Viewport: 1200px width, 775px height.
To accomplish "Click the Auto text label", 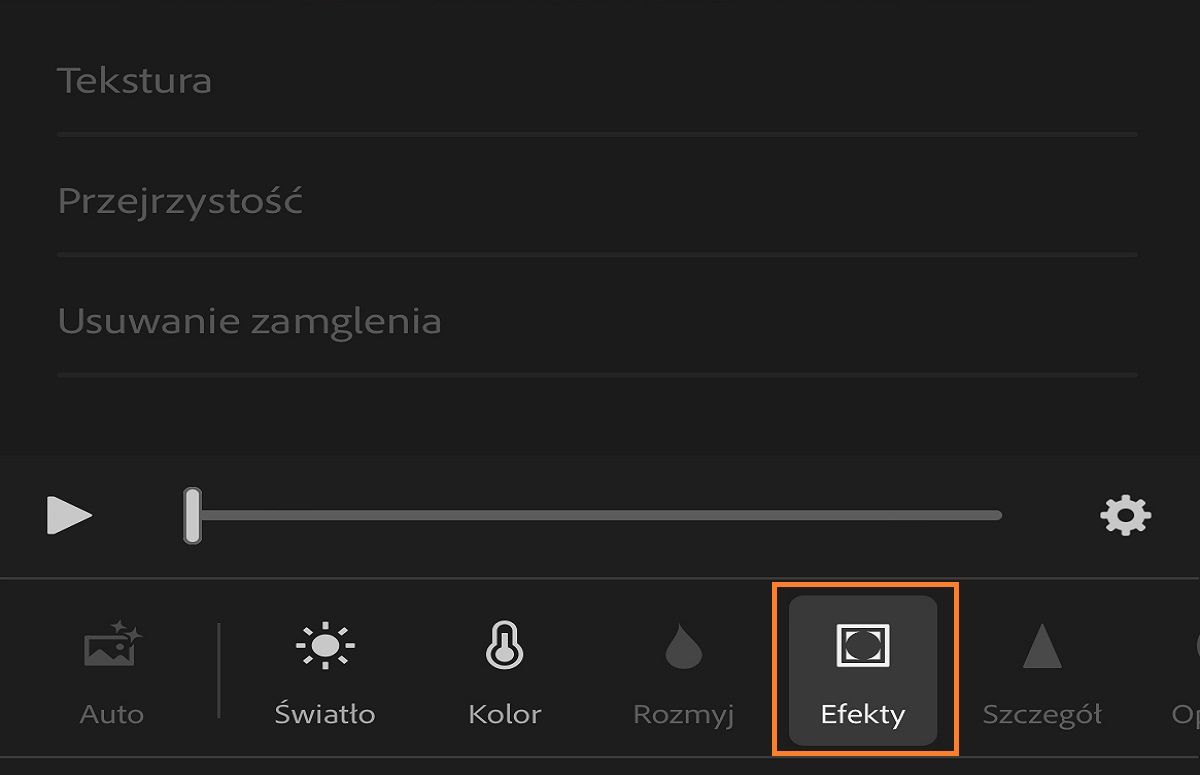I will click(x=110, y=714).
